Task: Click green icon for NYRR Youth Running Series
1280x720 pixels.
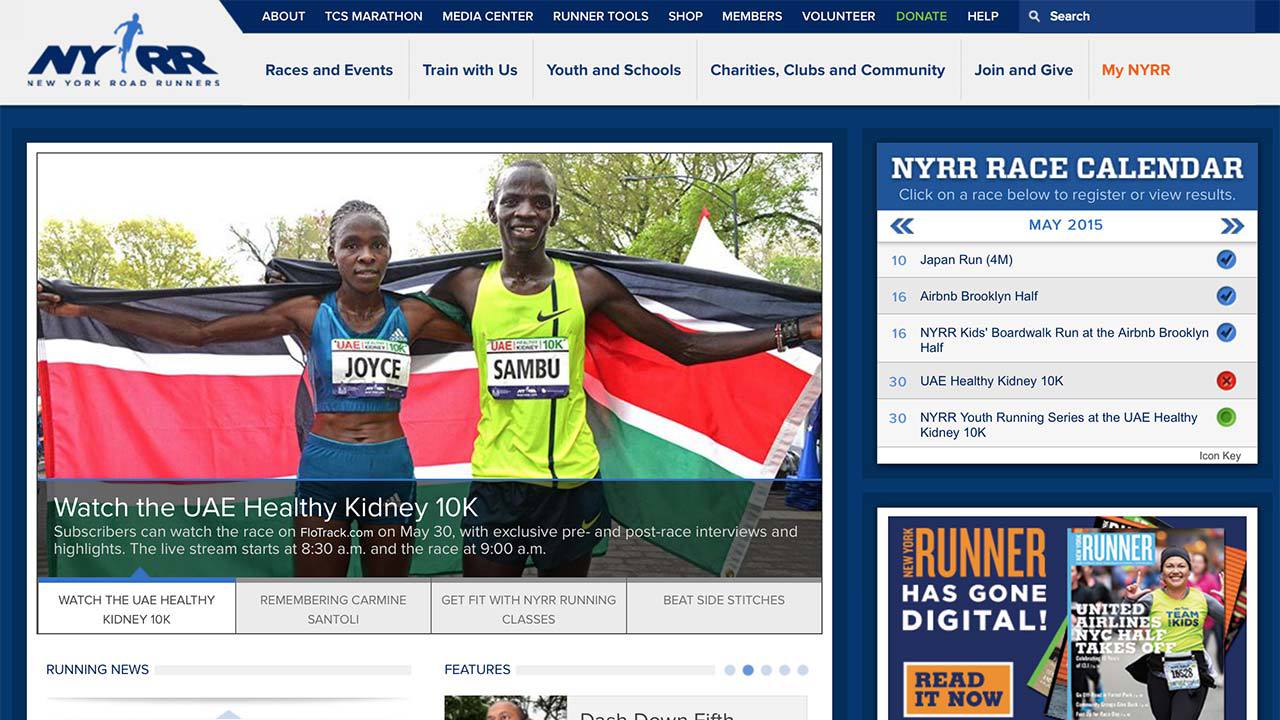Action: tap(1226, 417)
